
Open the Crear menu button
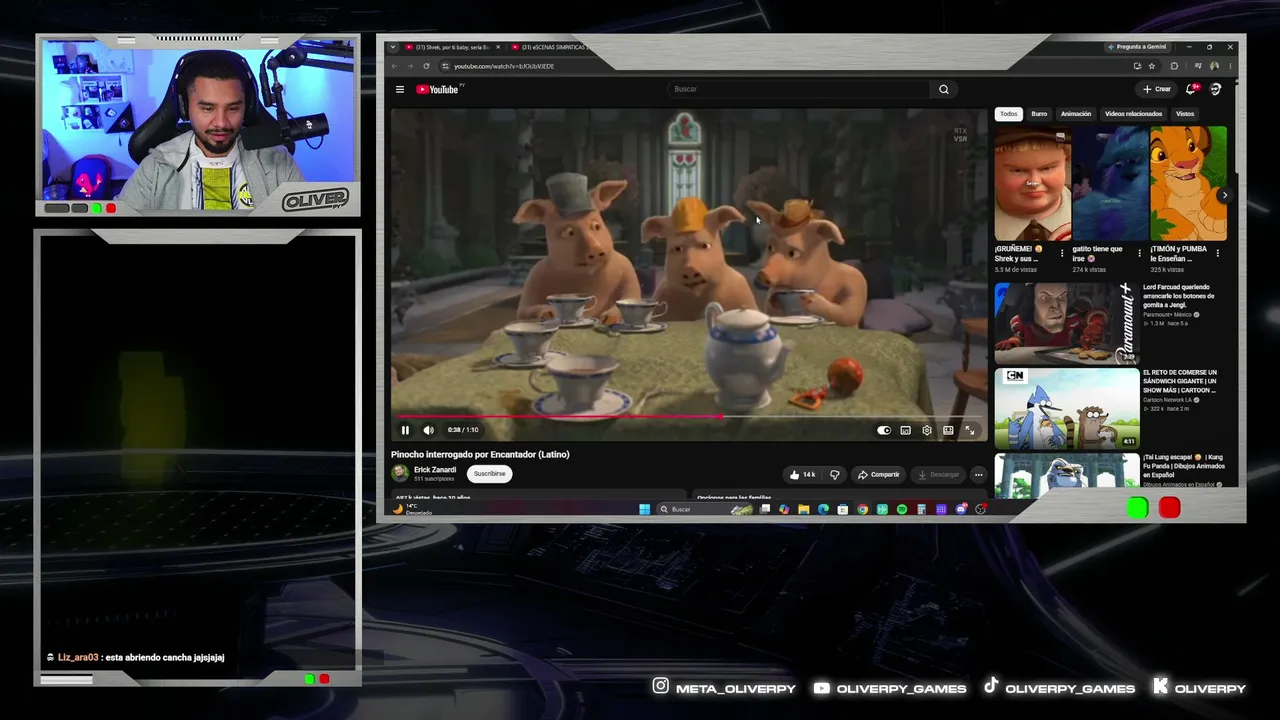click(x=1157, y=89)
